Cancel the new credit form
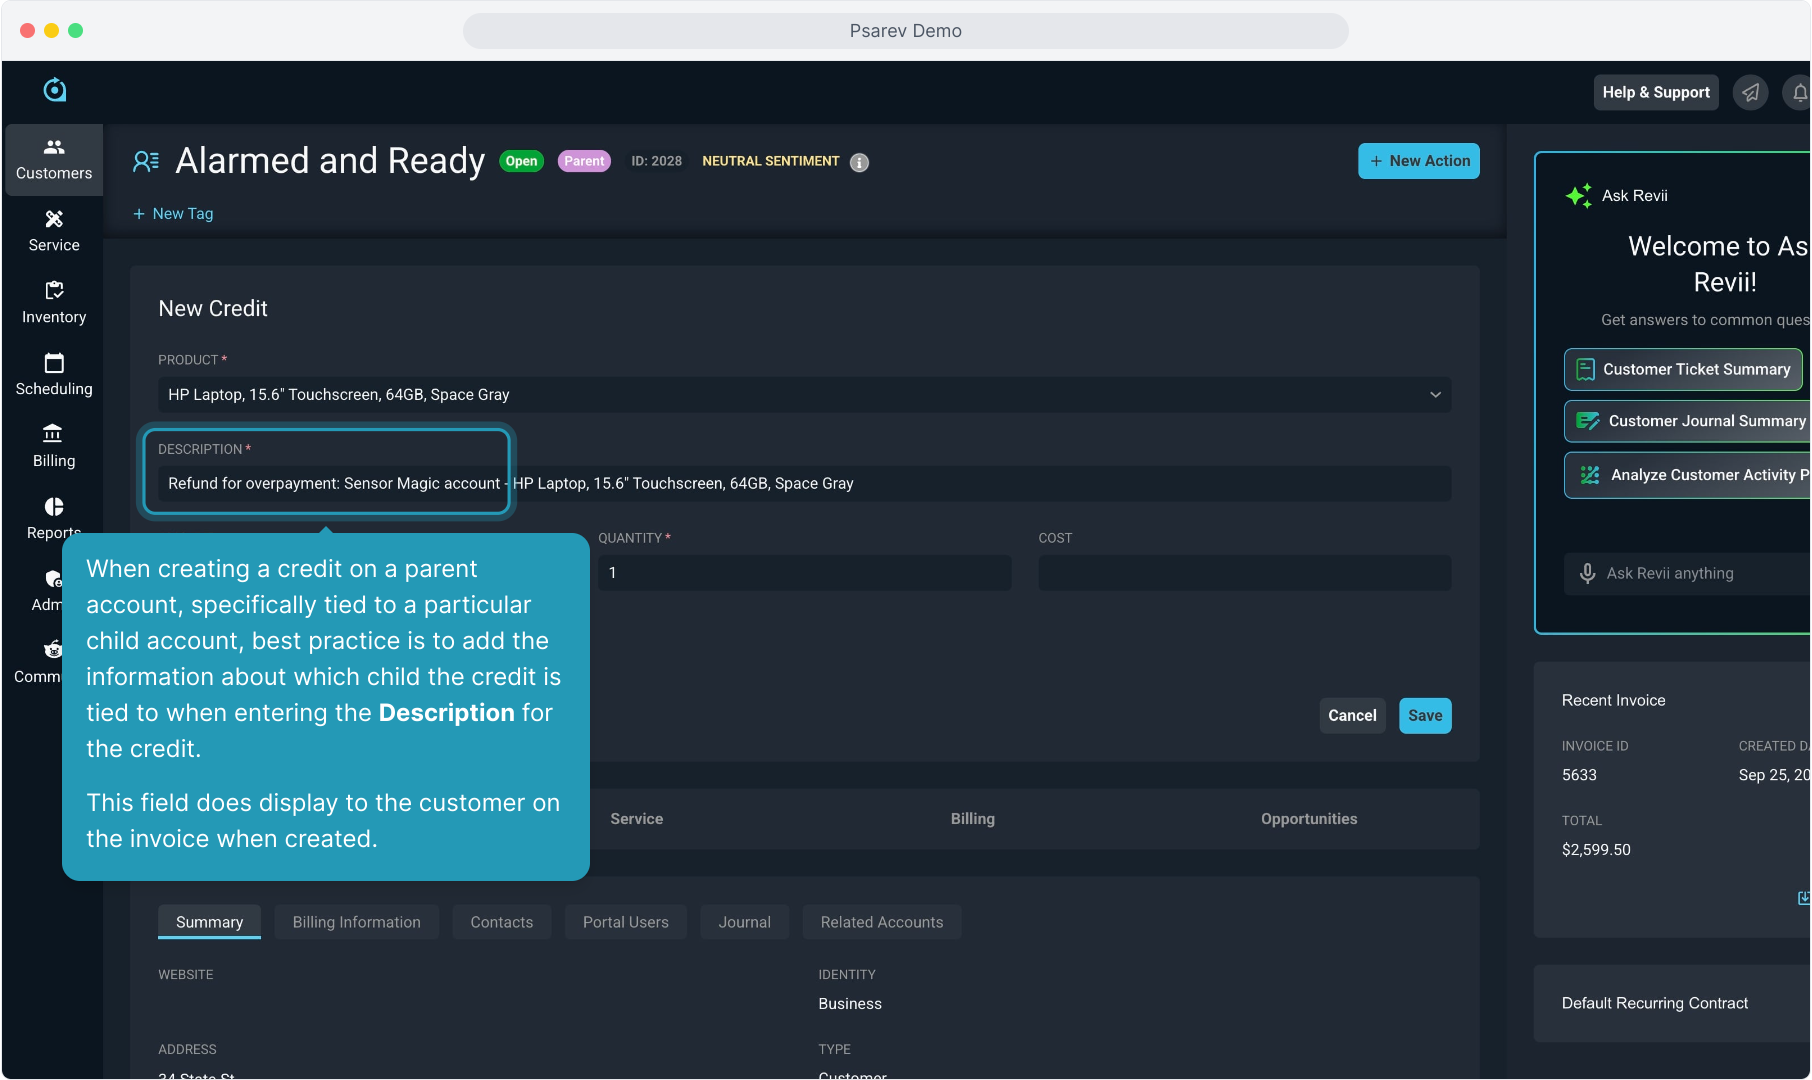Screen dimensions: 1812x1080 [x=1352, y=716]
